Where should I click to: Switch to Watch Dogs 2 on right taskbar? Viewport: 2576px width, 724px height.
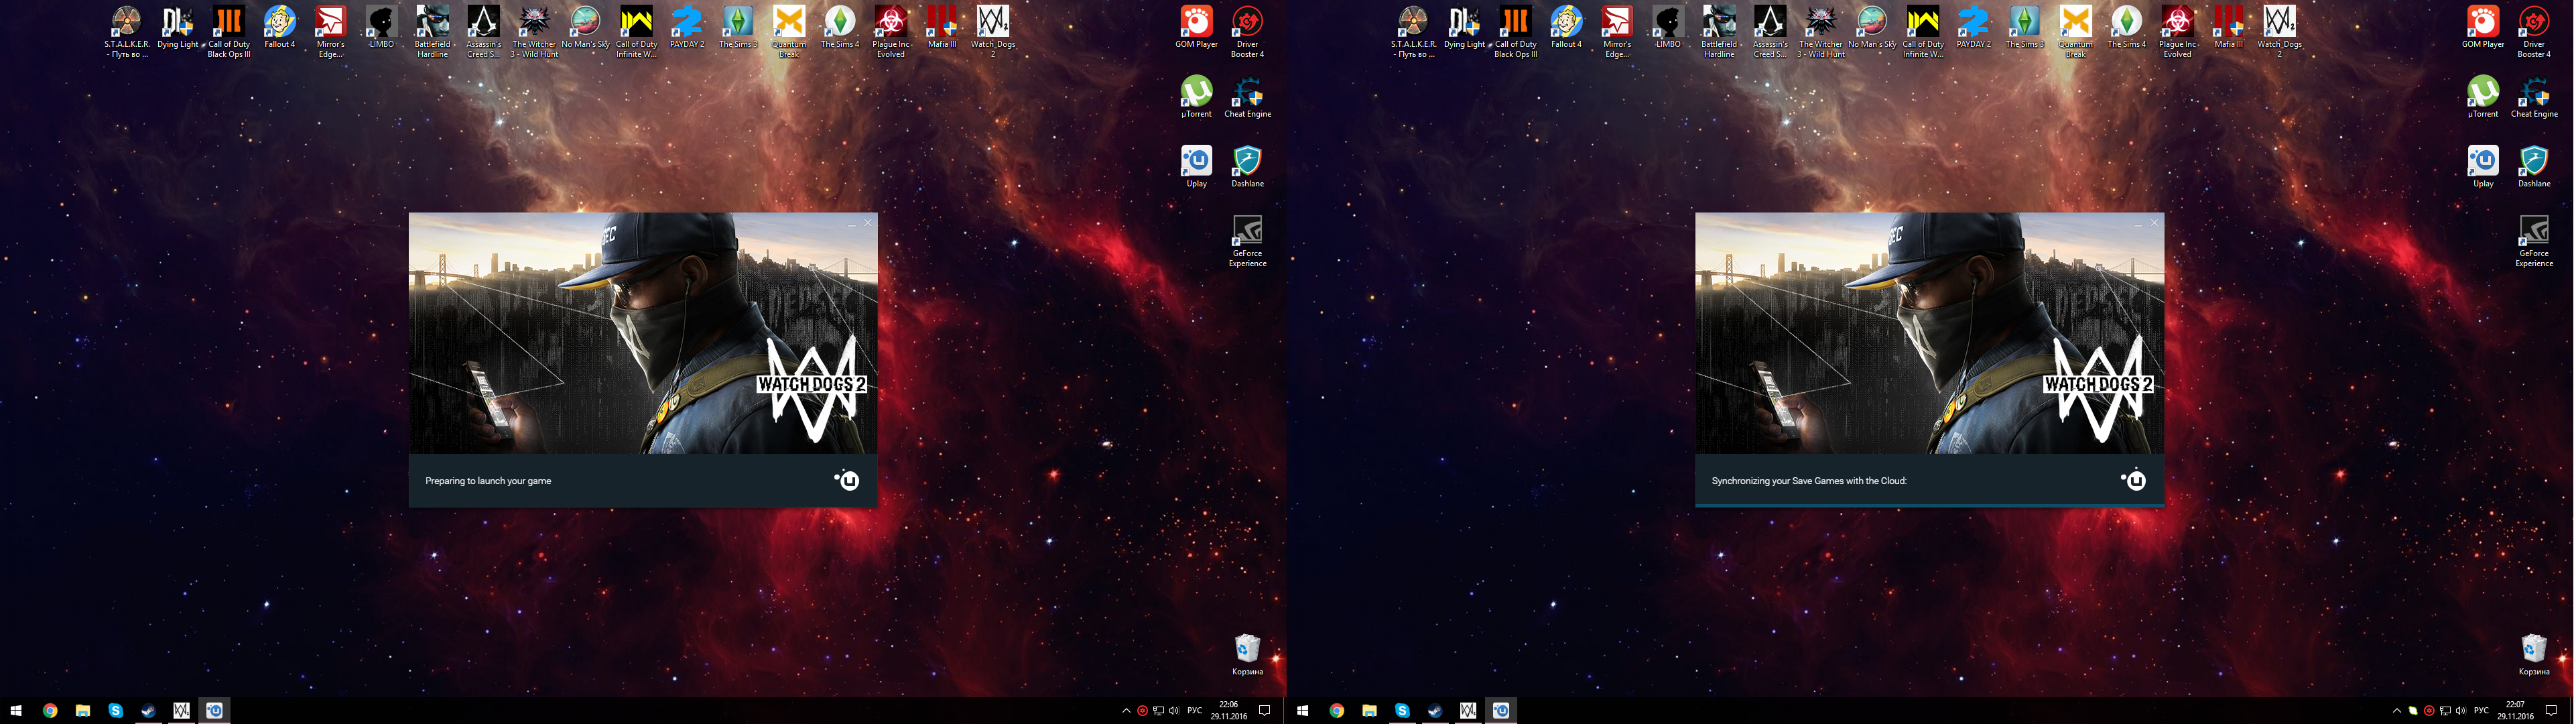tap(1467, 711)
